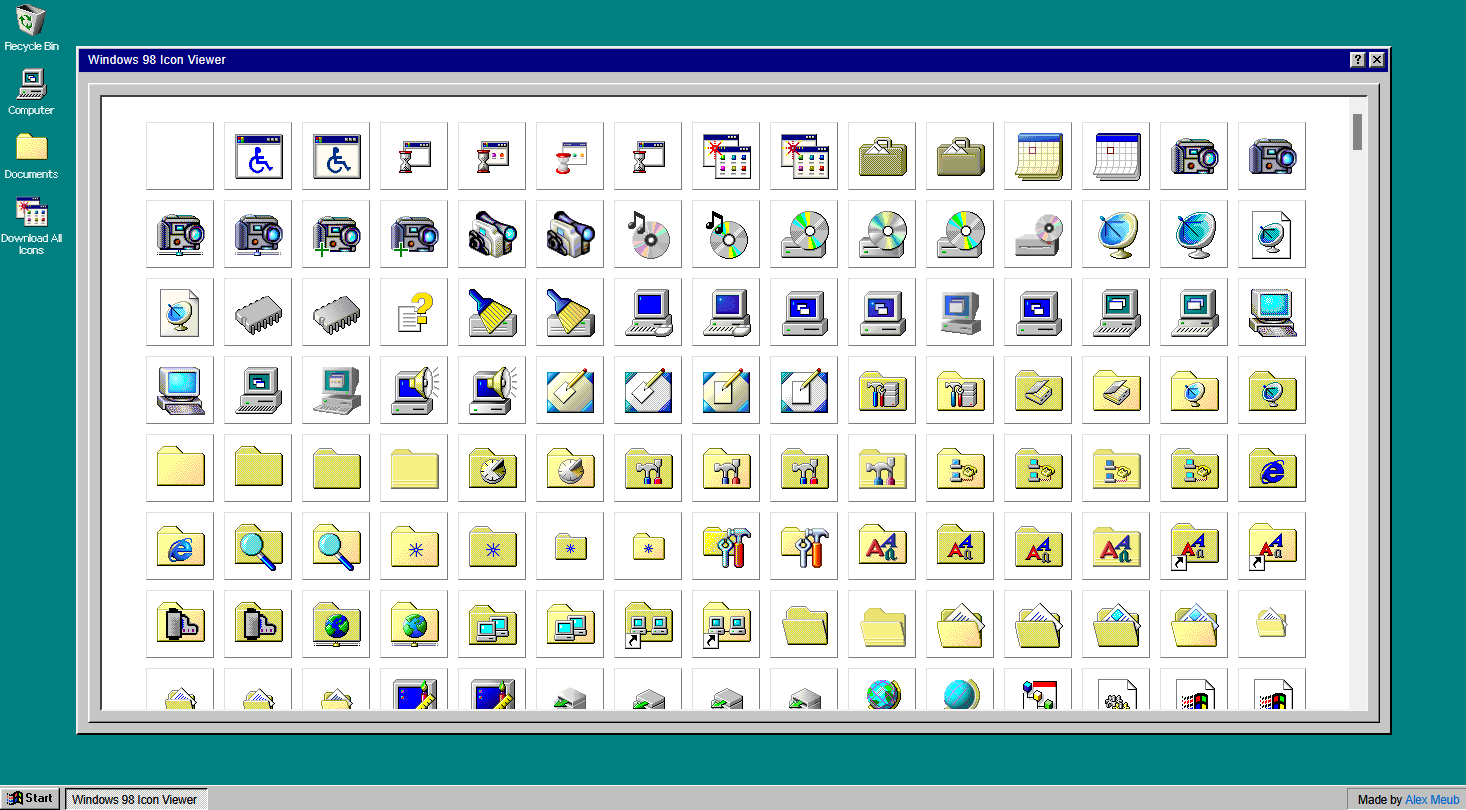1466x810 pixels.
Task: Click the tiny open folder icon
Action: pos(1271,624)
